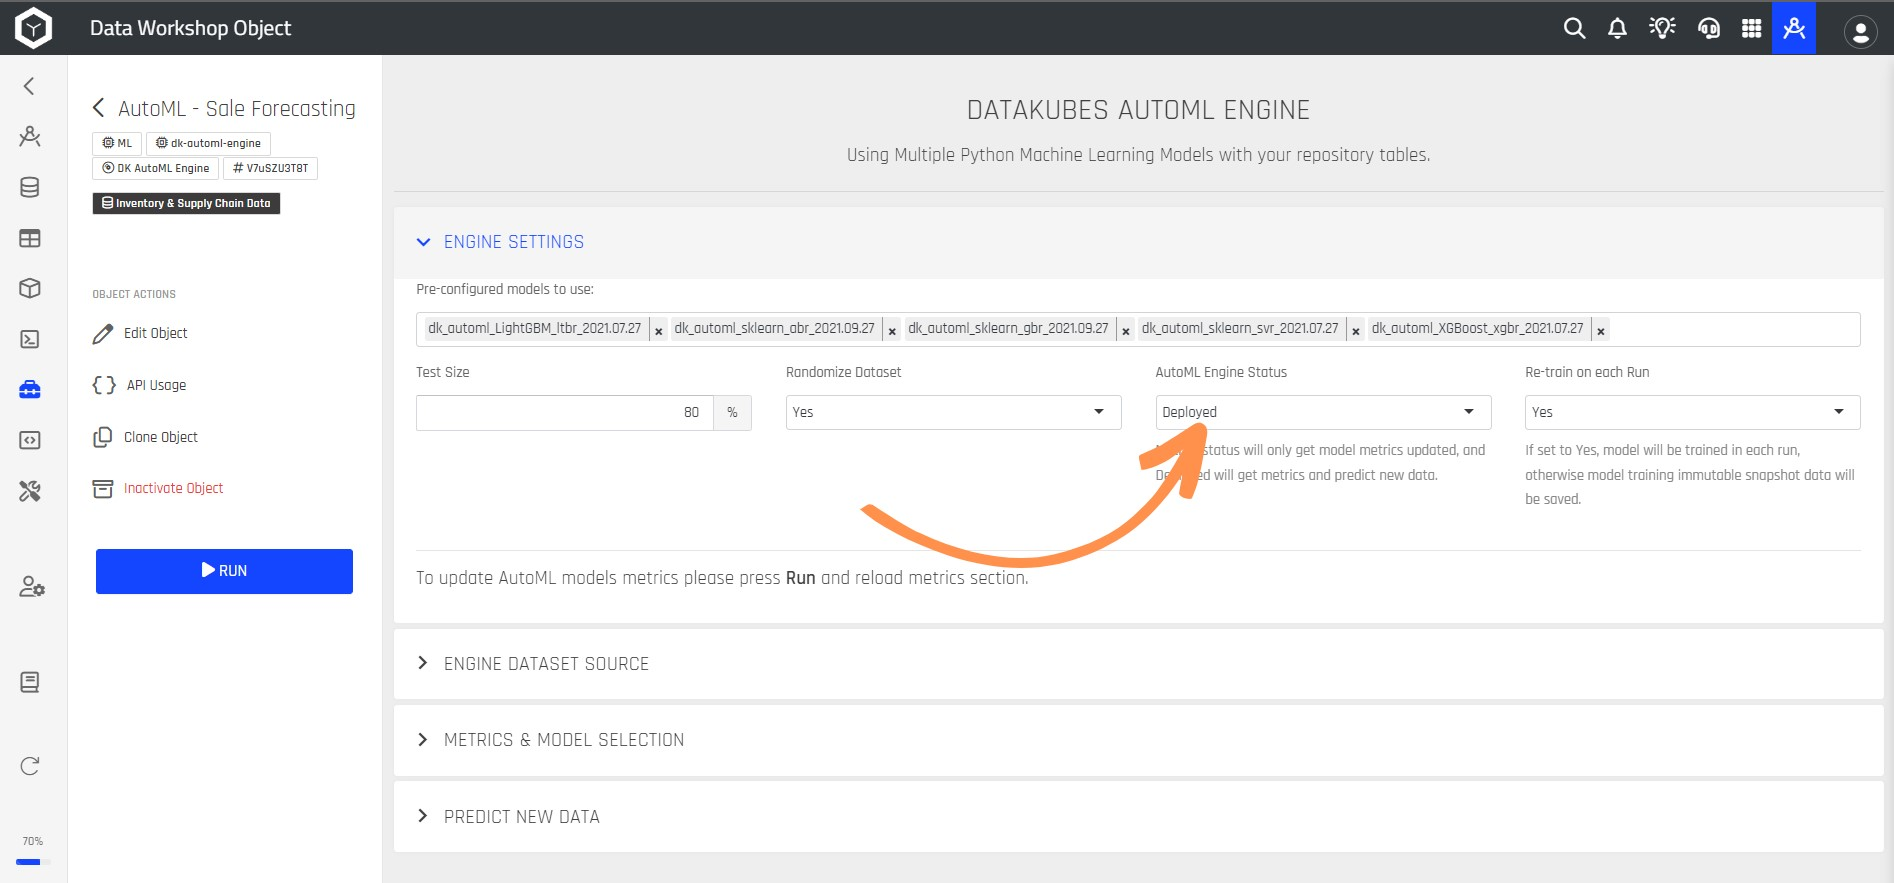Remove dk_automl_sklearn_gbr model tag
This screenshot has width=1894, height=883.
(1126, 331)
